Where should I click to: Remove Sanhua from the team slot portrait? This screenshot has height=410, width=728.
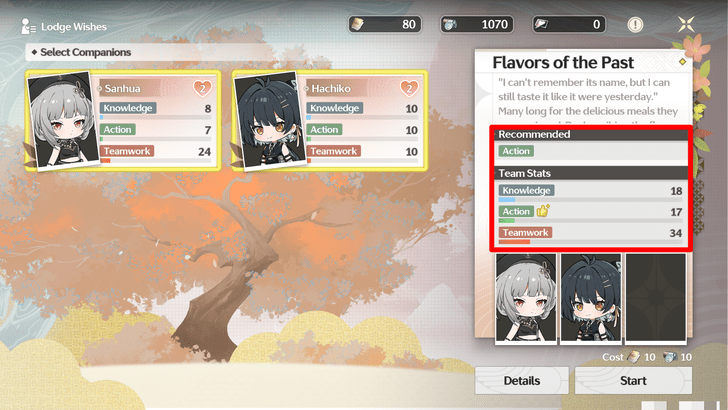(526, 298)
